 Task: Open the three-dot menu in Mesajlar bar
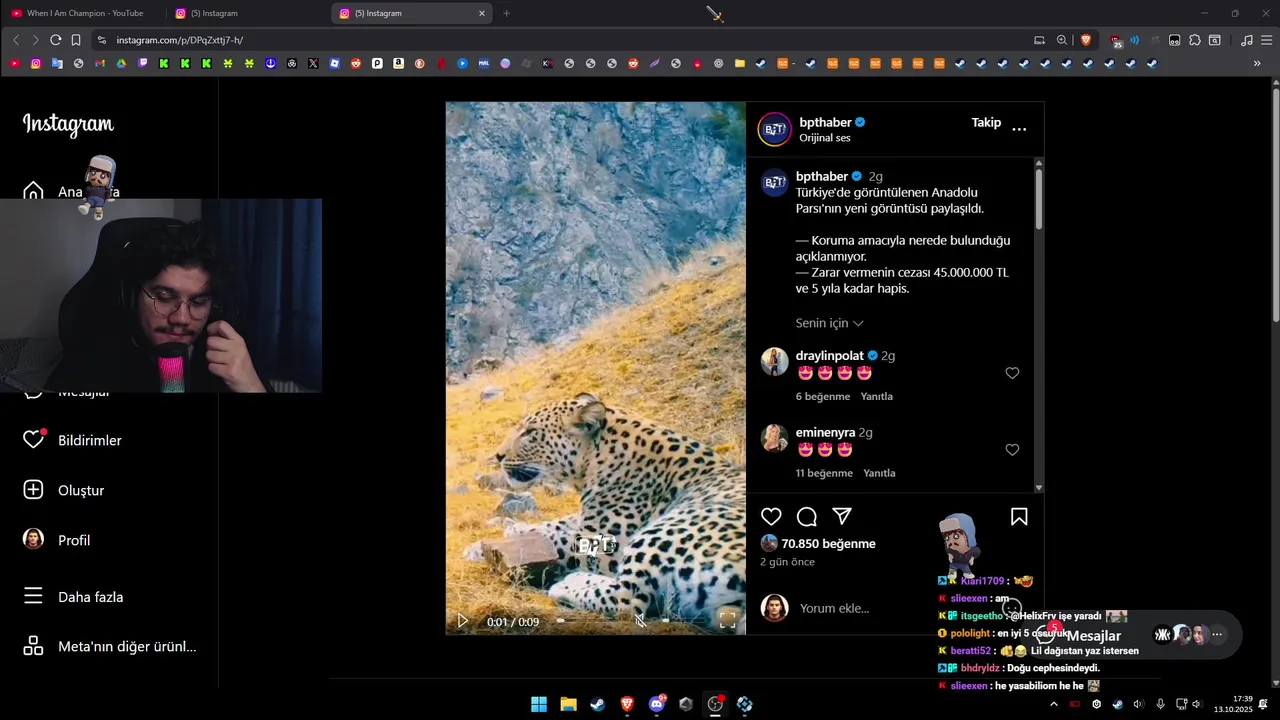point(1217,634)
